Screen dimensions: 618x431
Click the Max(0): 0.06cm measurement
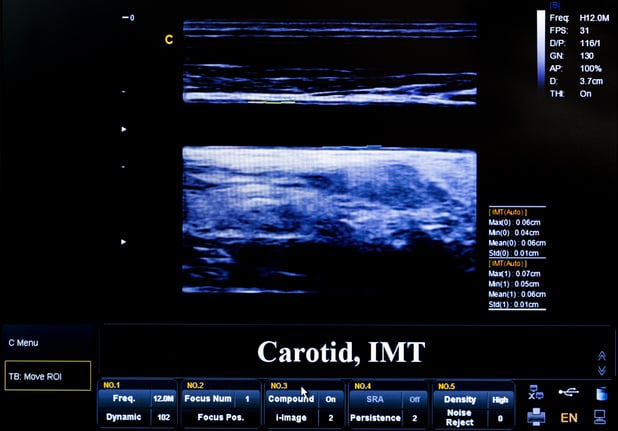pyautogui.click(x=515, y=223)
